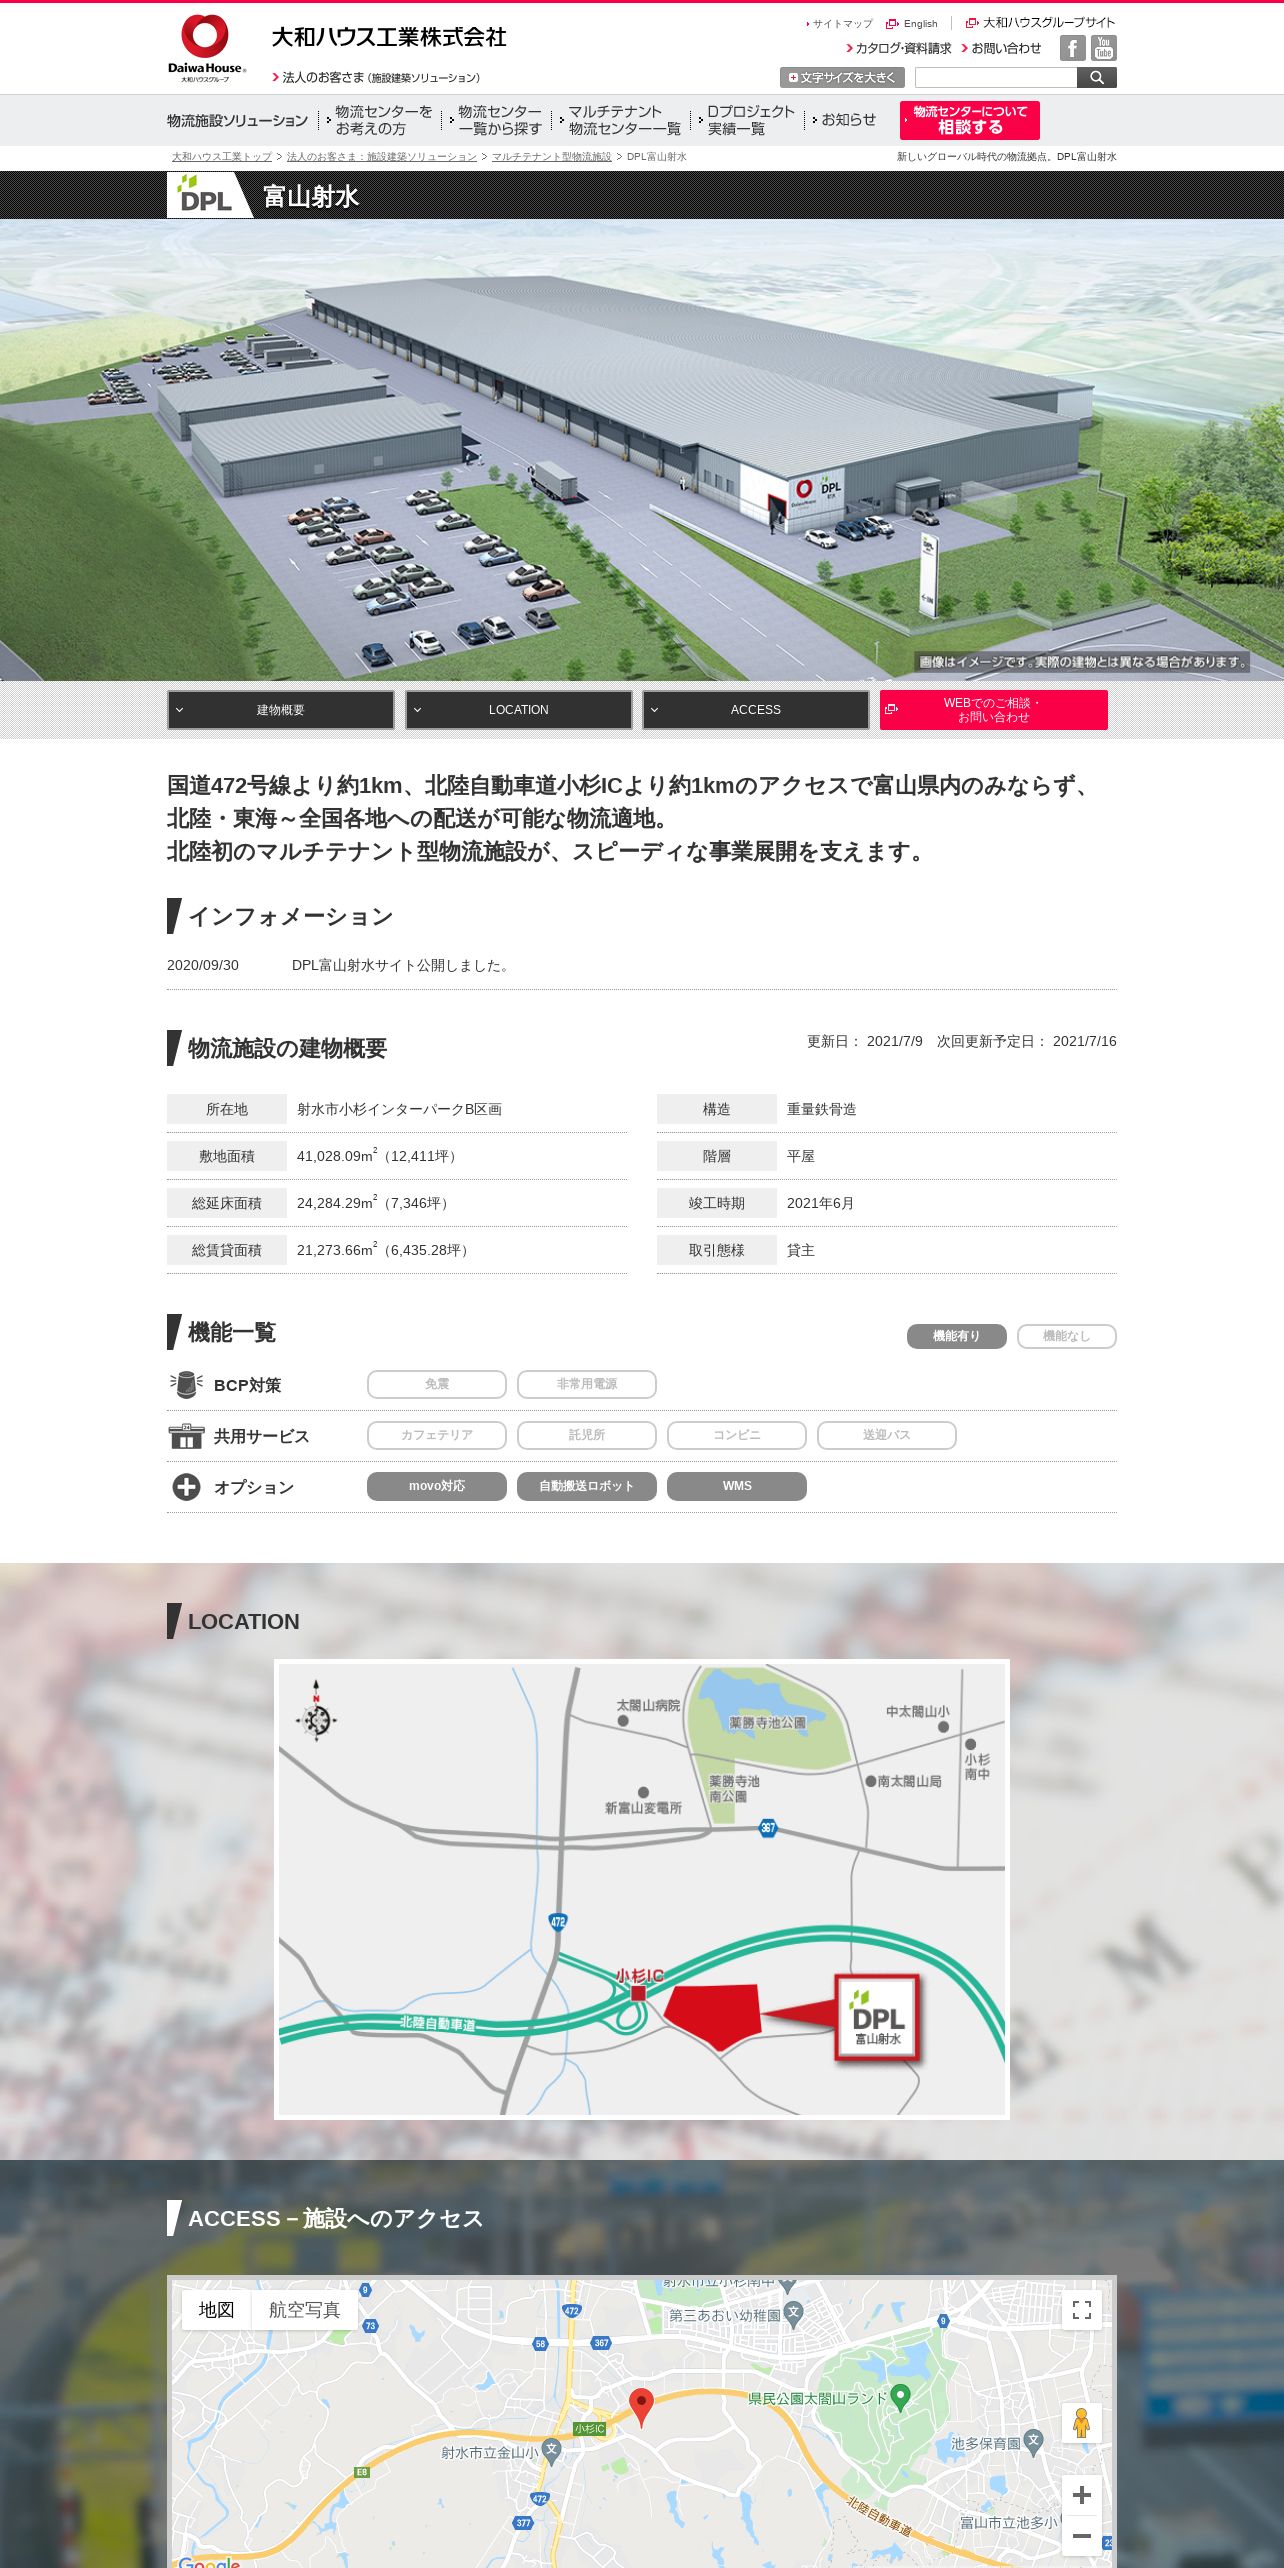Open 物流センターをお考えの方 menu
The width and height of the screenshot is (1284, 2568).
click(381, 120)
